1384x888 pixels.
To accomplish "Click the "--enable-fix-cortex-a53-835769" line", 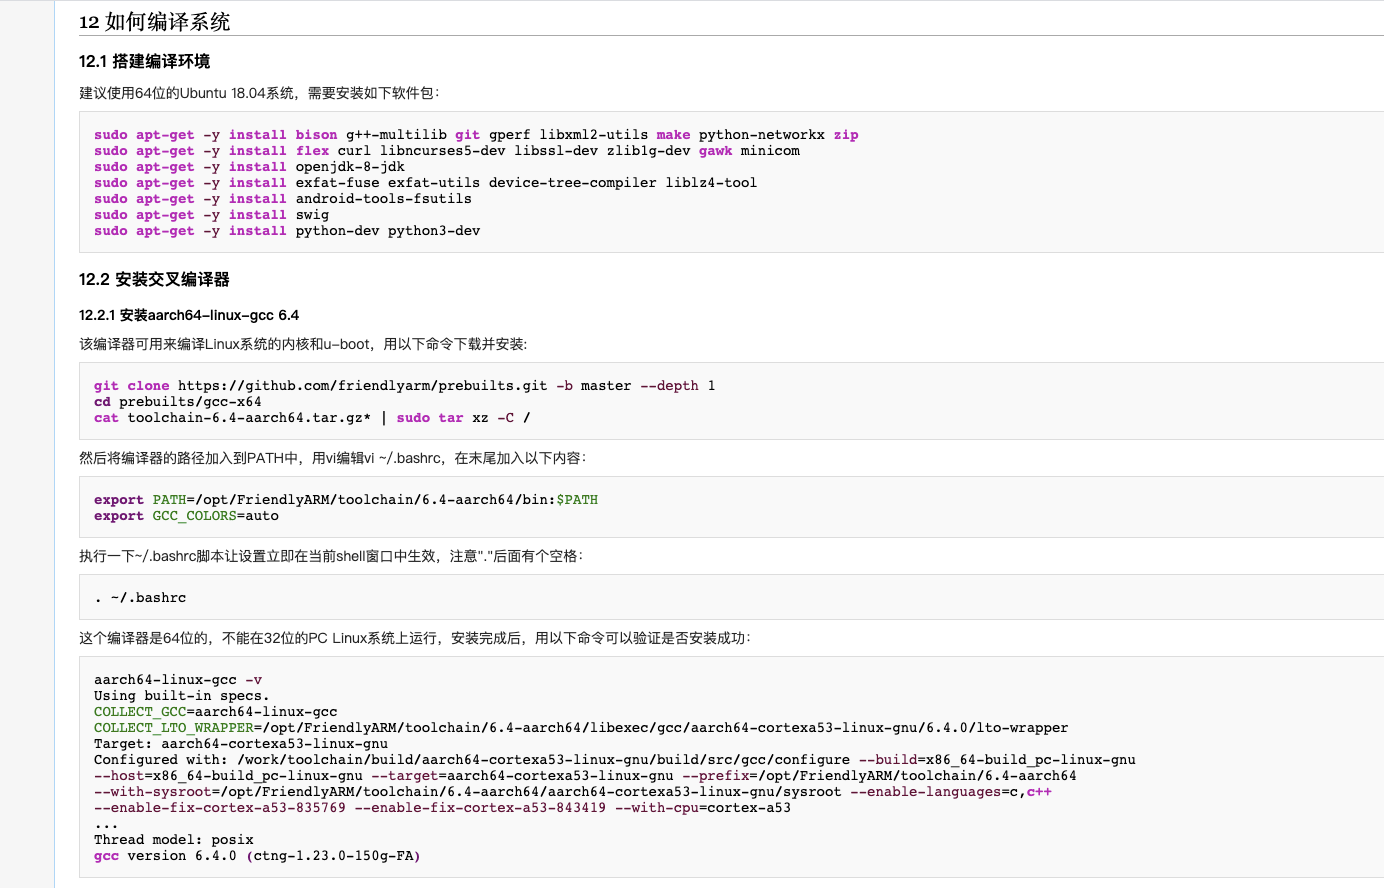I will [x=442, y=808].
